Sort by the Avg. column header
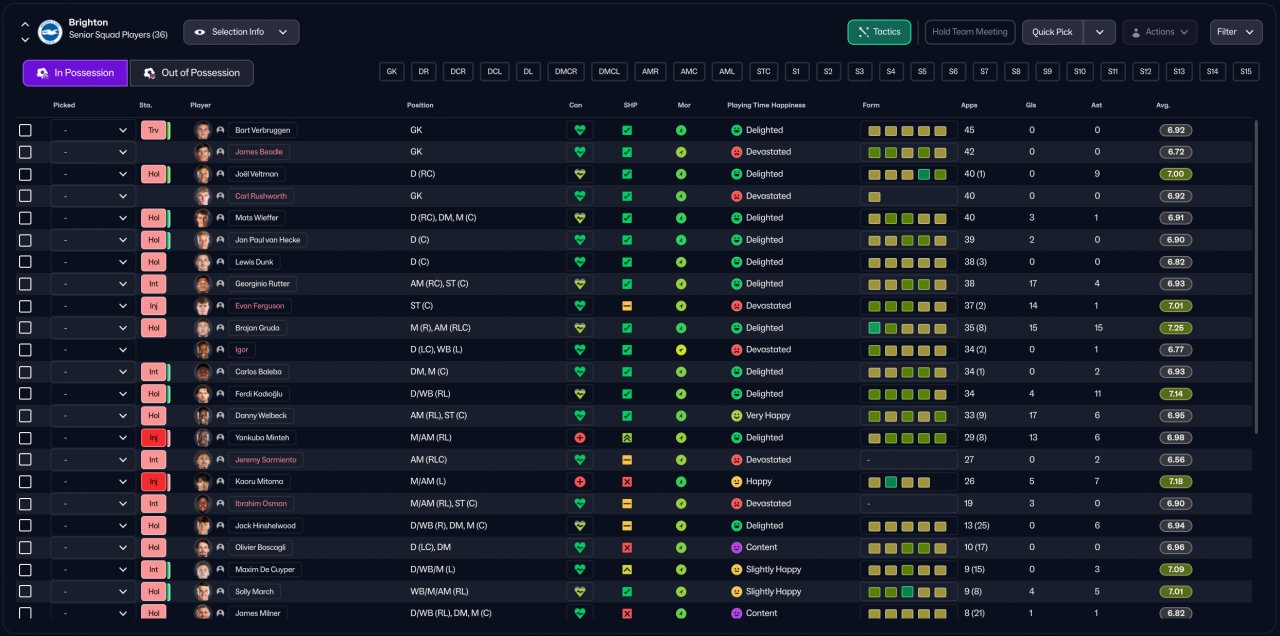Viewport: 1280px width, 636px height. [x=1163, y=105]
